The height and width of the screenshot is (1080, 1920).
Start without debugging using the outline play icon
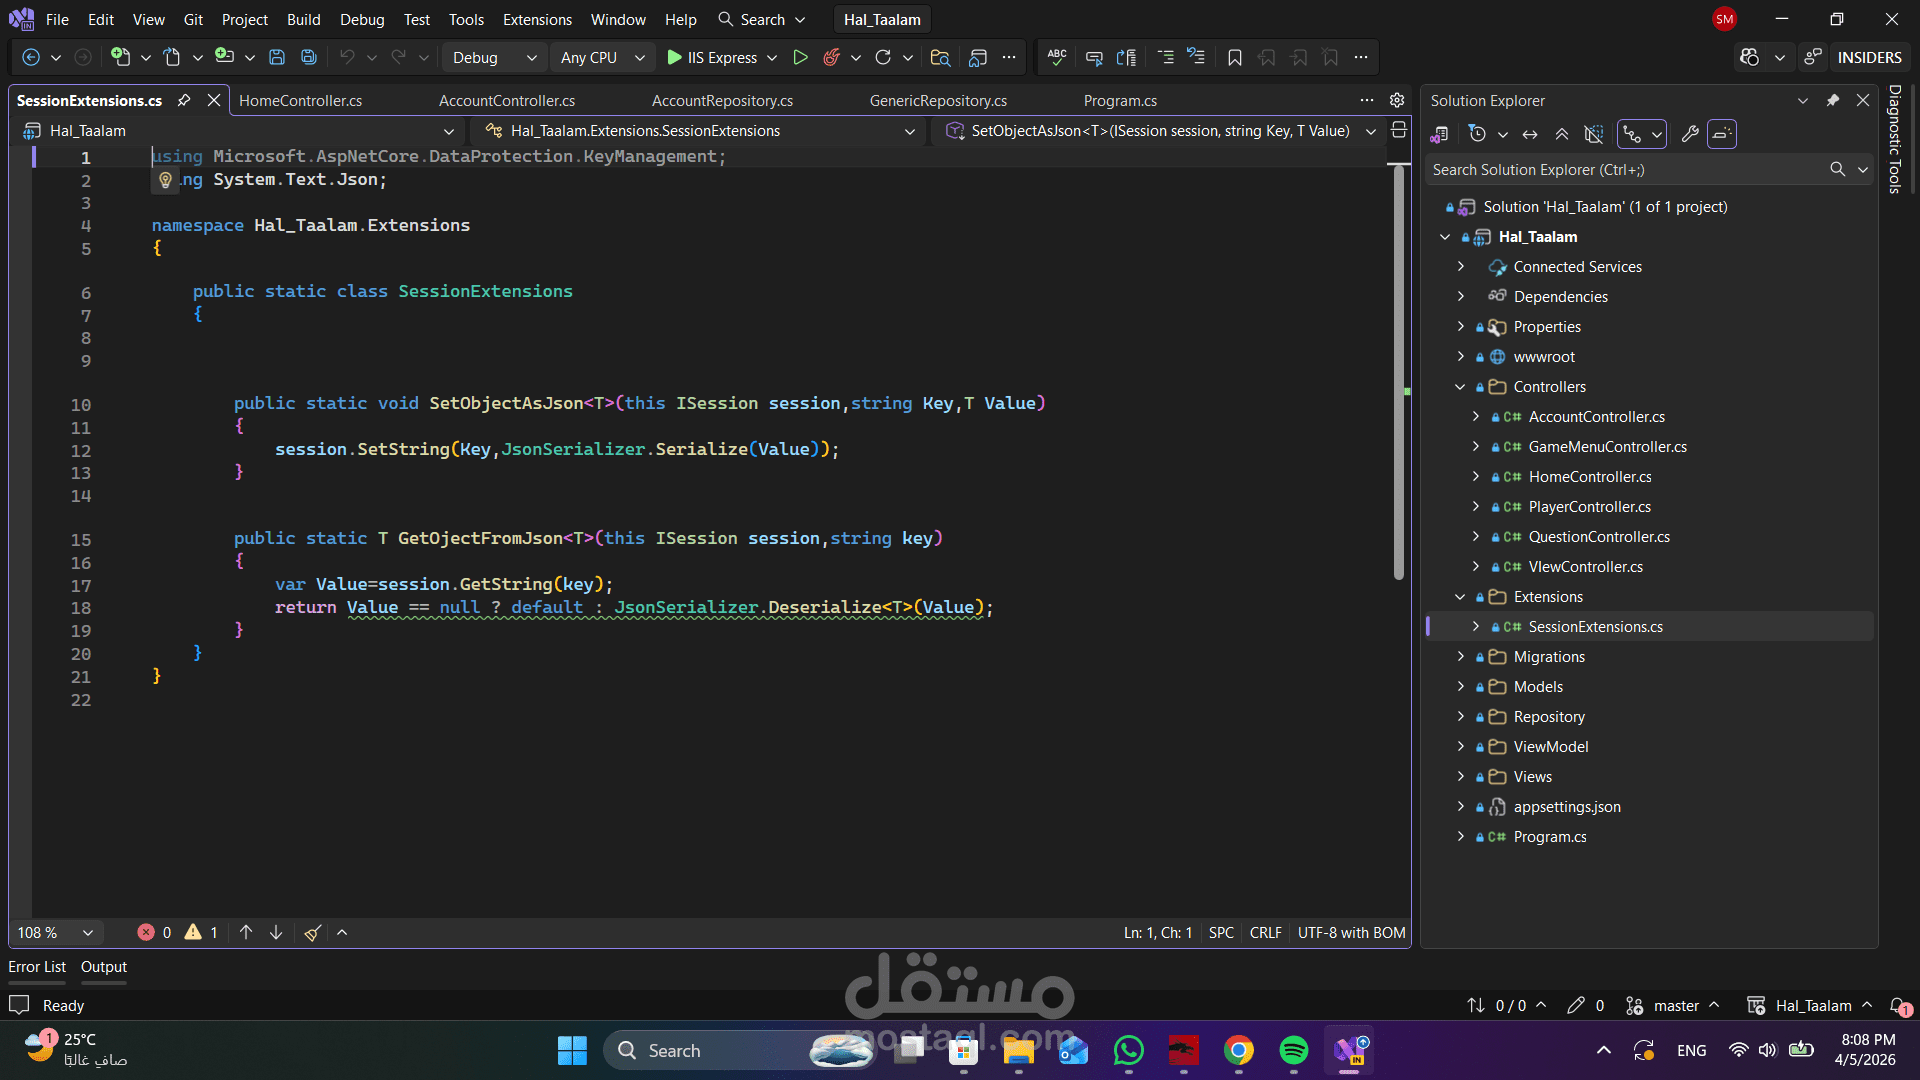click(800, 58)
